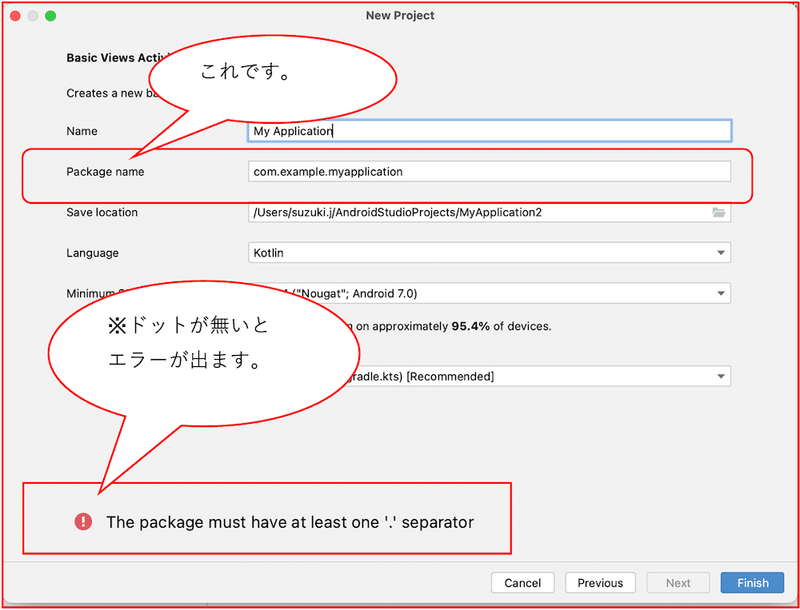Open the build configuration language dropdown

point(490,376)
